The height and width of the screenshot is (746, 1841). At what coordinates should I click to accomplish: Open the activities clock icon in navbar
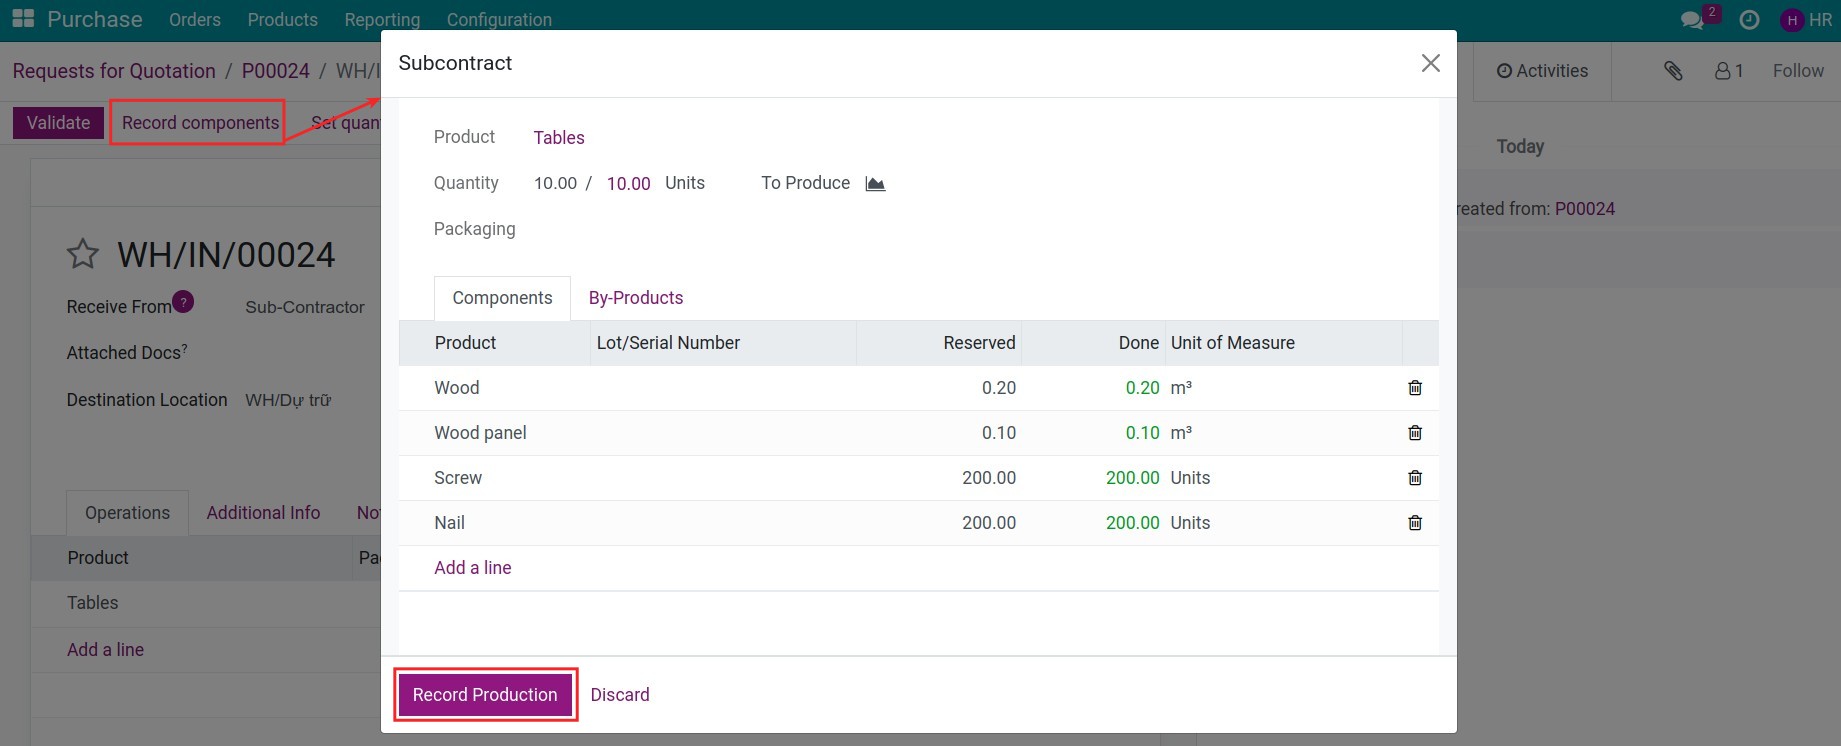pyautogui.click(x=1749, y=20)
